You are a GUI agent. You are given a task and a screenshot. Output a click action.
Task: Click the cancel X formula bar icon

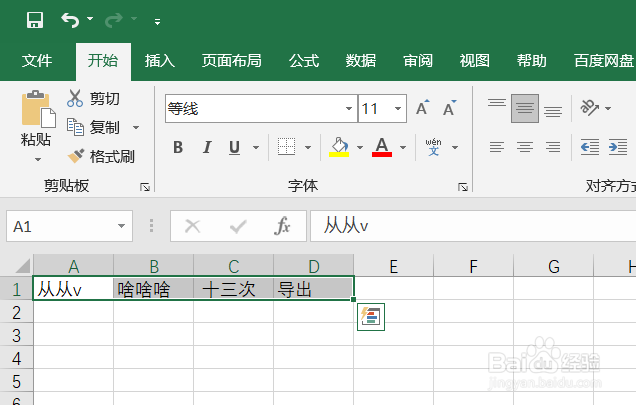tap(192, 226)
